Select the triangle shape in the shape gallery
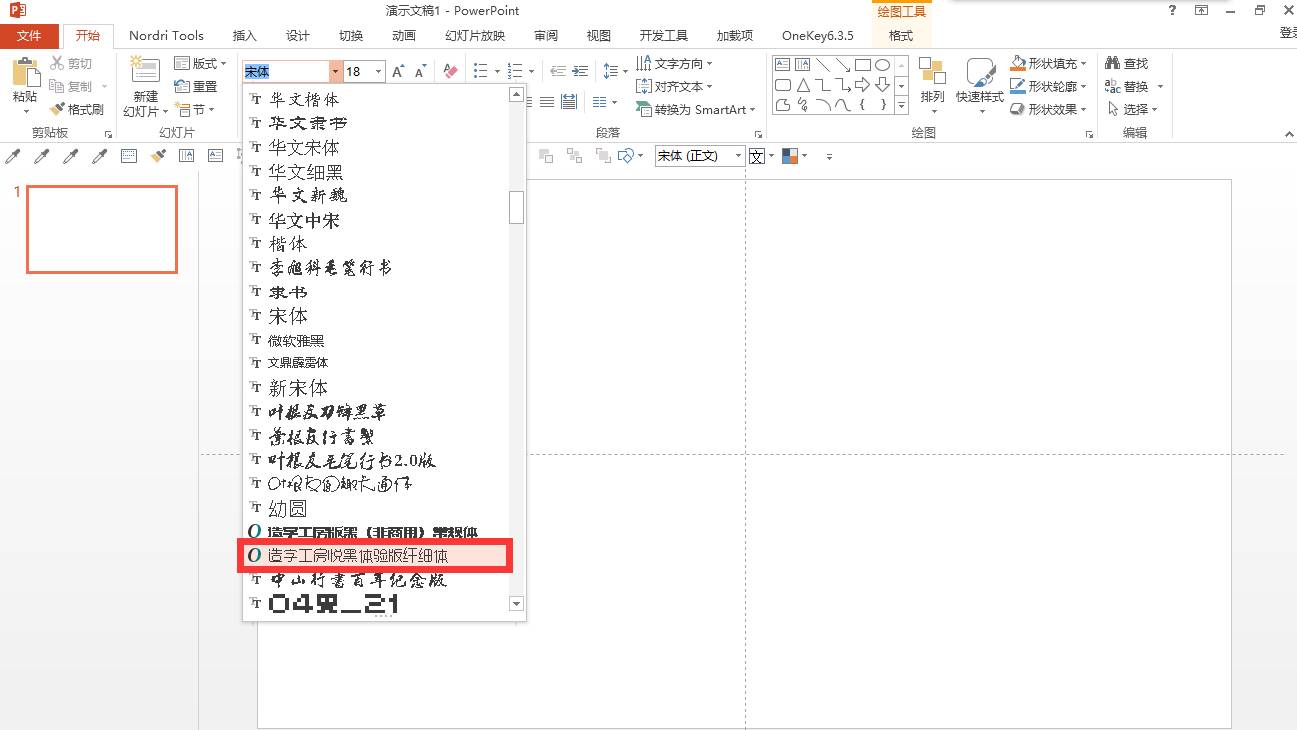This screenshot has height=730, width=1297. pyautogui.click(x=802, y=85)
